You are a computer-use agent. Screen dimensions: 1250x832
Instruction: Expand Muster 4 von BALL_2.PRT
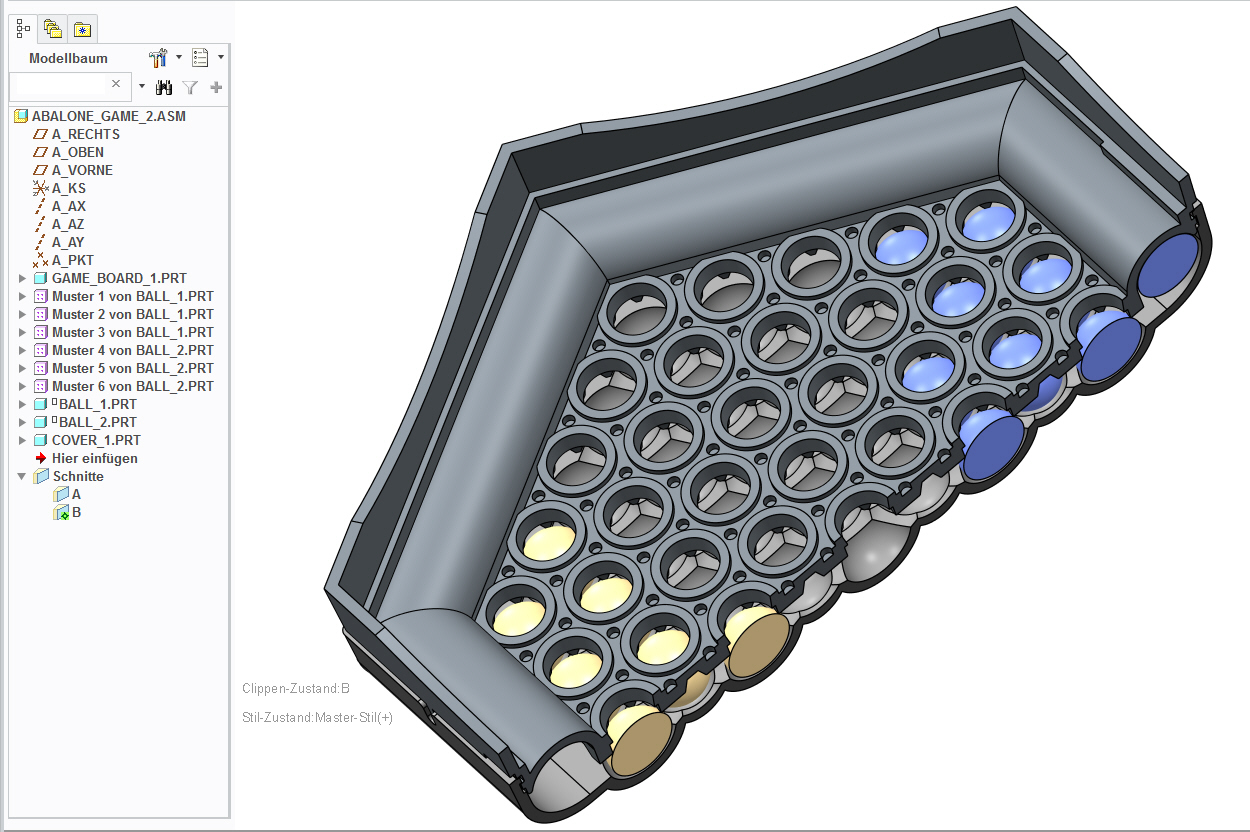tap(22, 350)
